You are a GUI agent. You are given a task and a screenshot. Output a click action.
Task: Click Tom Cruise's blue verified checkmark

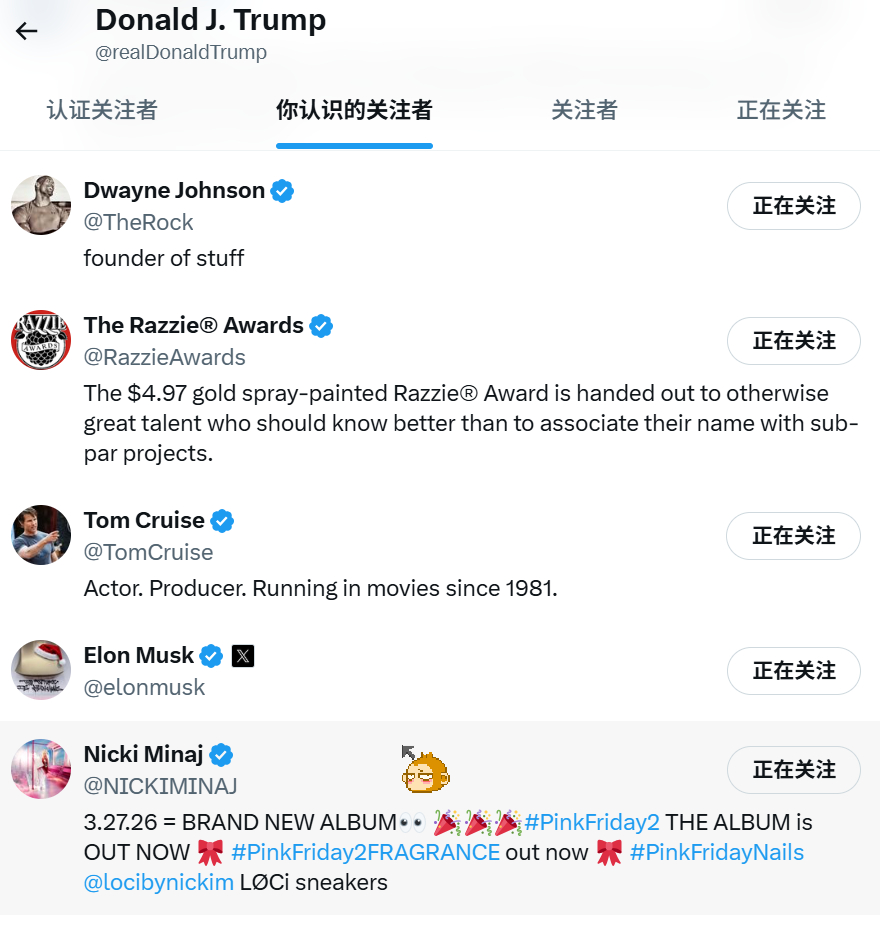point(223,521)
